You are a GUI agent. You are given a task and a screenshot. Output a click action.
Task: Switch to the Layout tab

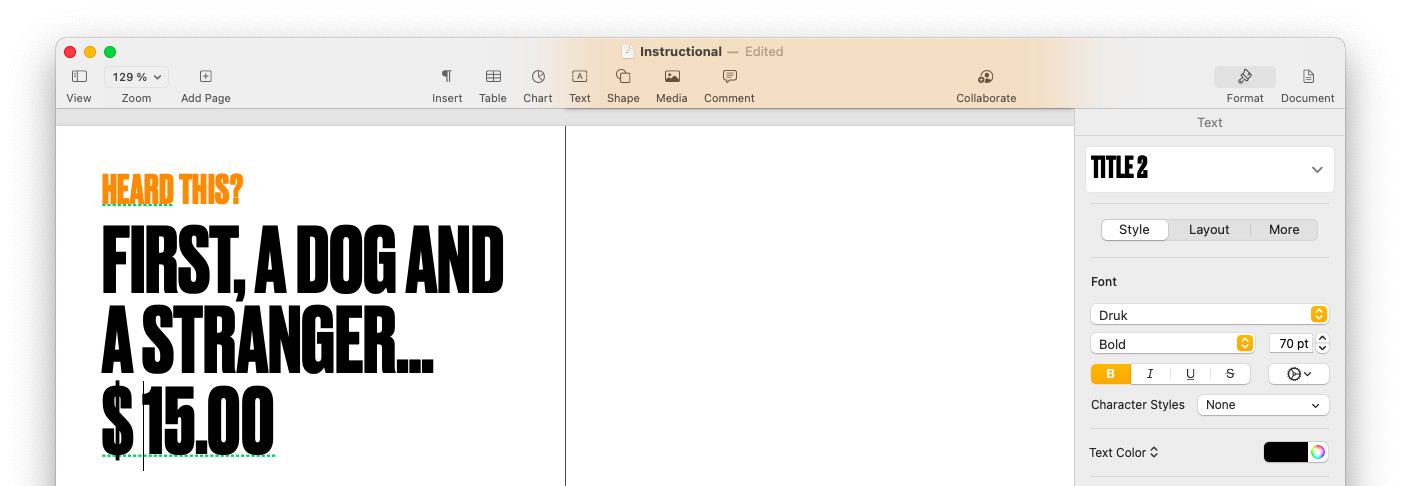tap(1209, 230)
